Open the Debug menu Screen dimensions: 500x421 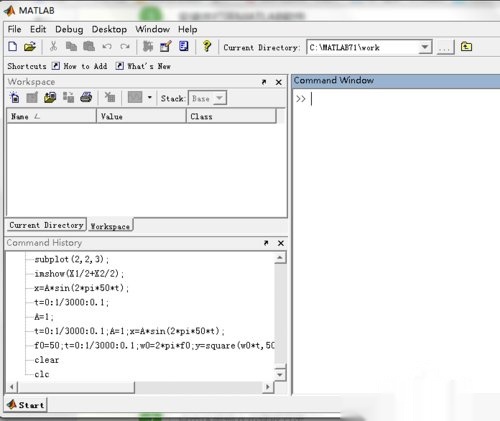[x=69, y=29]
